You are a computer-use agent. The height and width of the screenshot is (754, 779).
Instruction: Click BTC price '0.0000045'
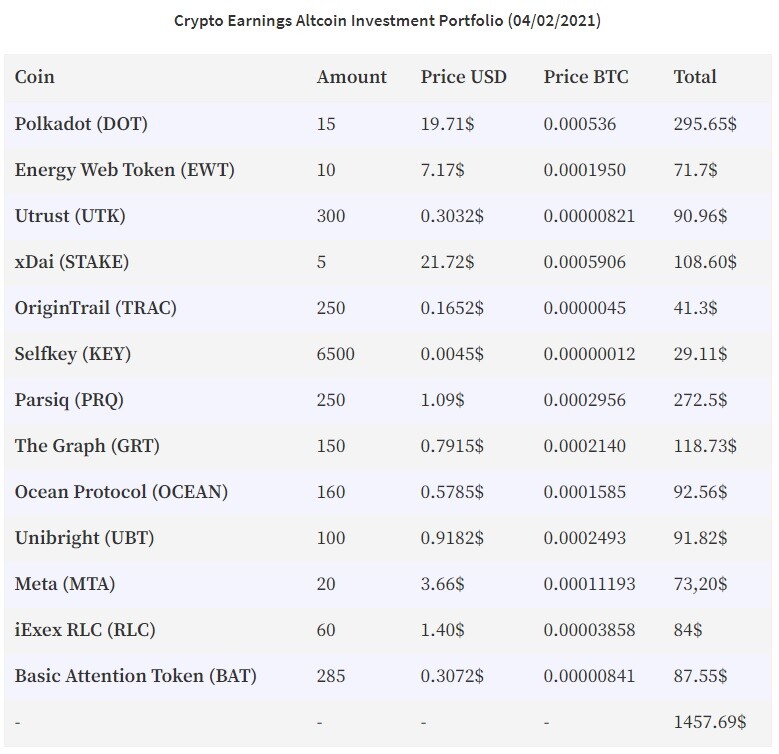coord(585,308)
